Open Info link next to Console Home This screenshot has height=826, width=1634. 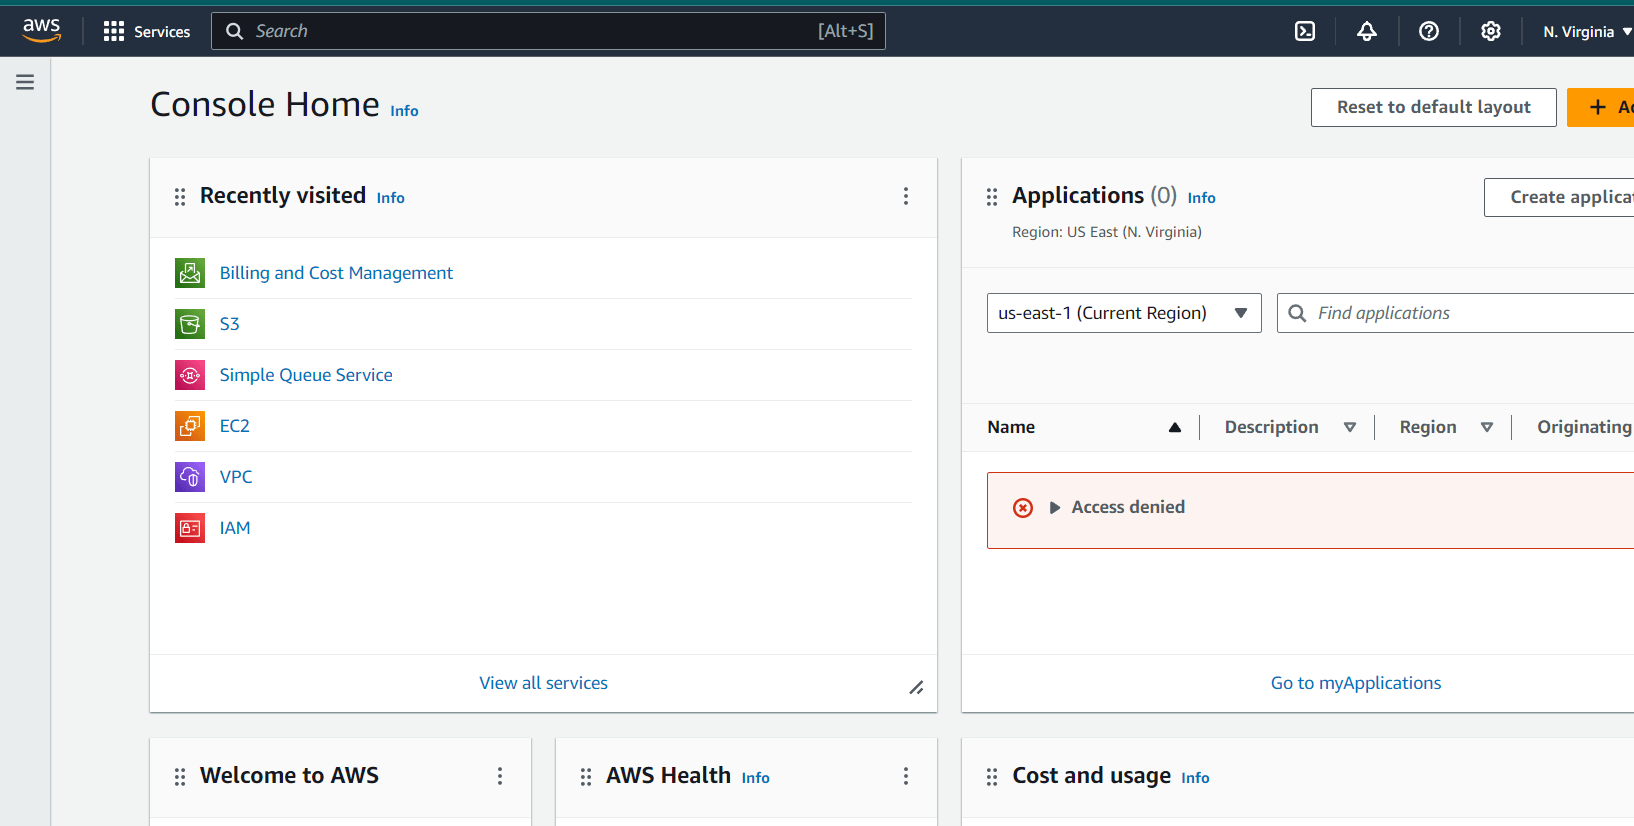coord(404,111)
